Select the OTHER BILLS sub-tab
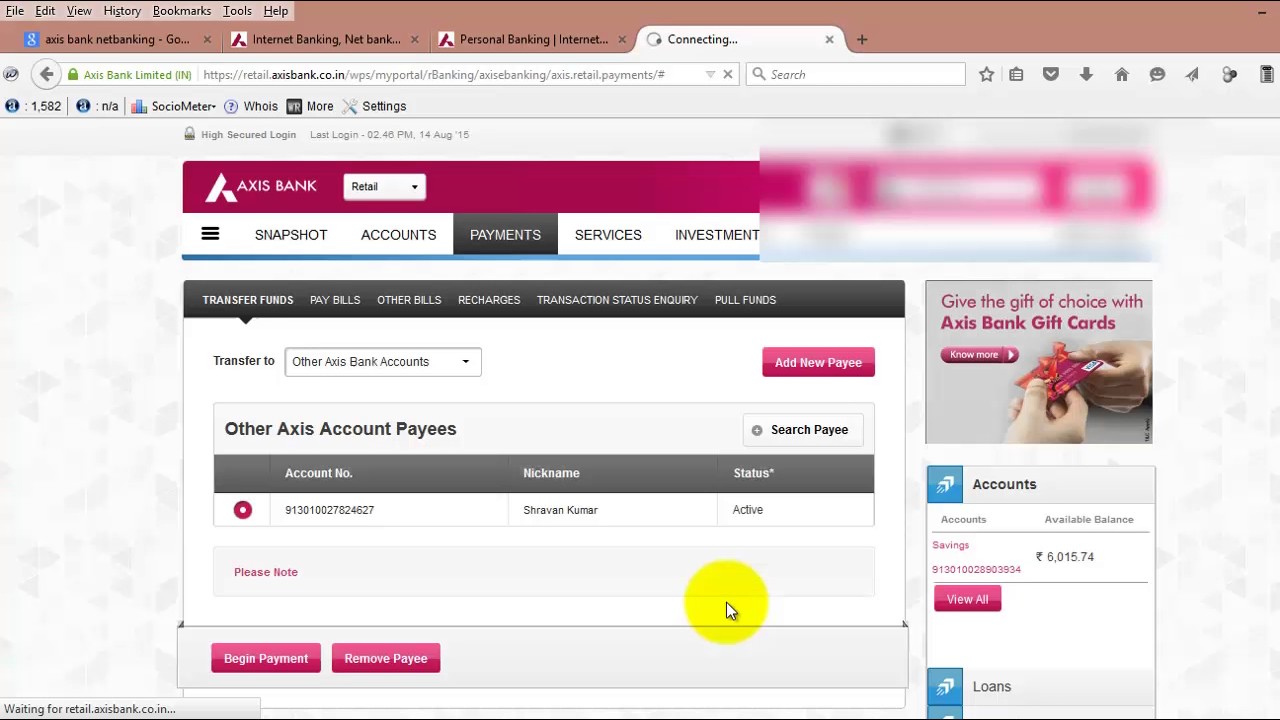Screen dimensions: 1280x720 tap(409, 300)
